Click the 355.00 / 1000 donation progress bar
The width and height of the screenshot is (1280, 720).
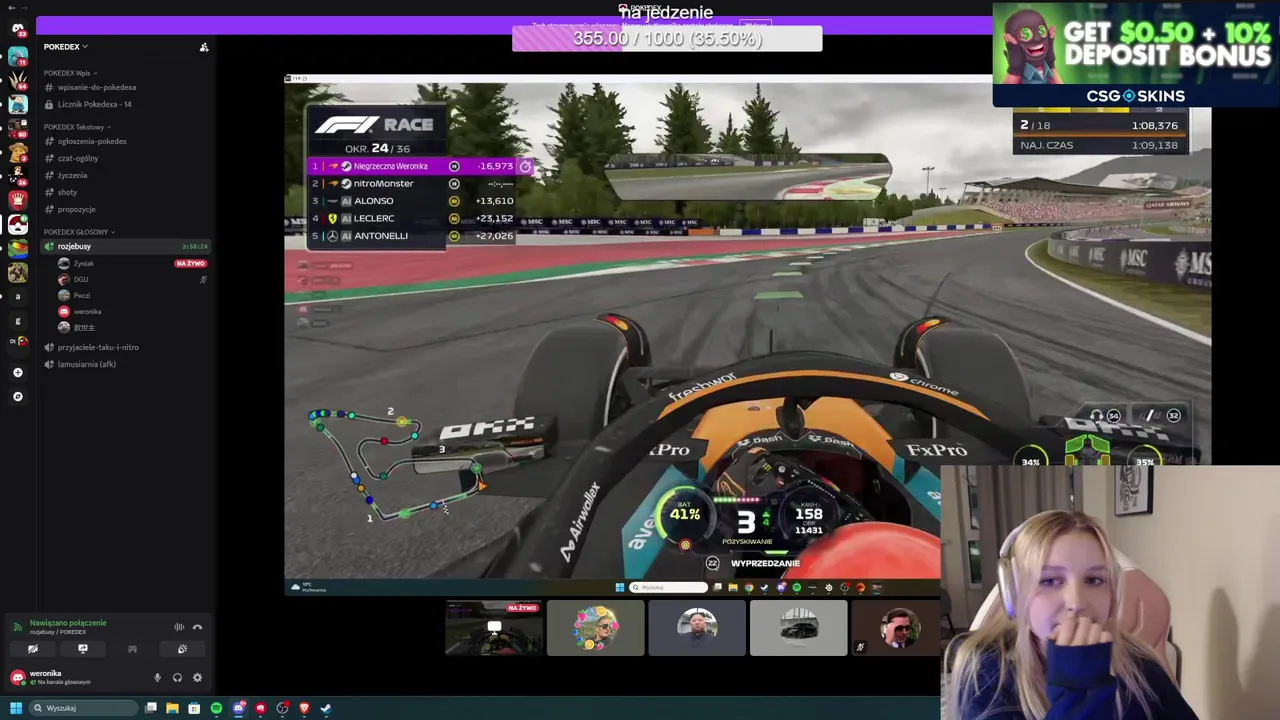[x=667, y=39]
